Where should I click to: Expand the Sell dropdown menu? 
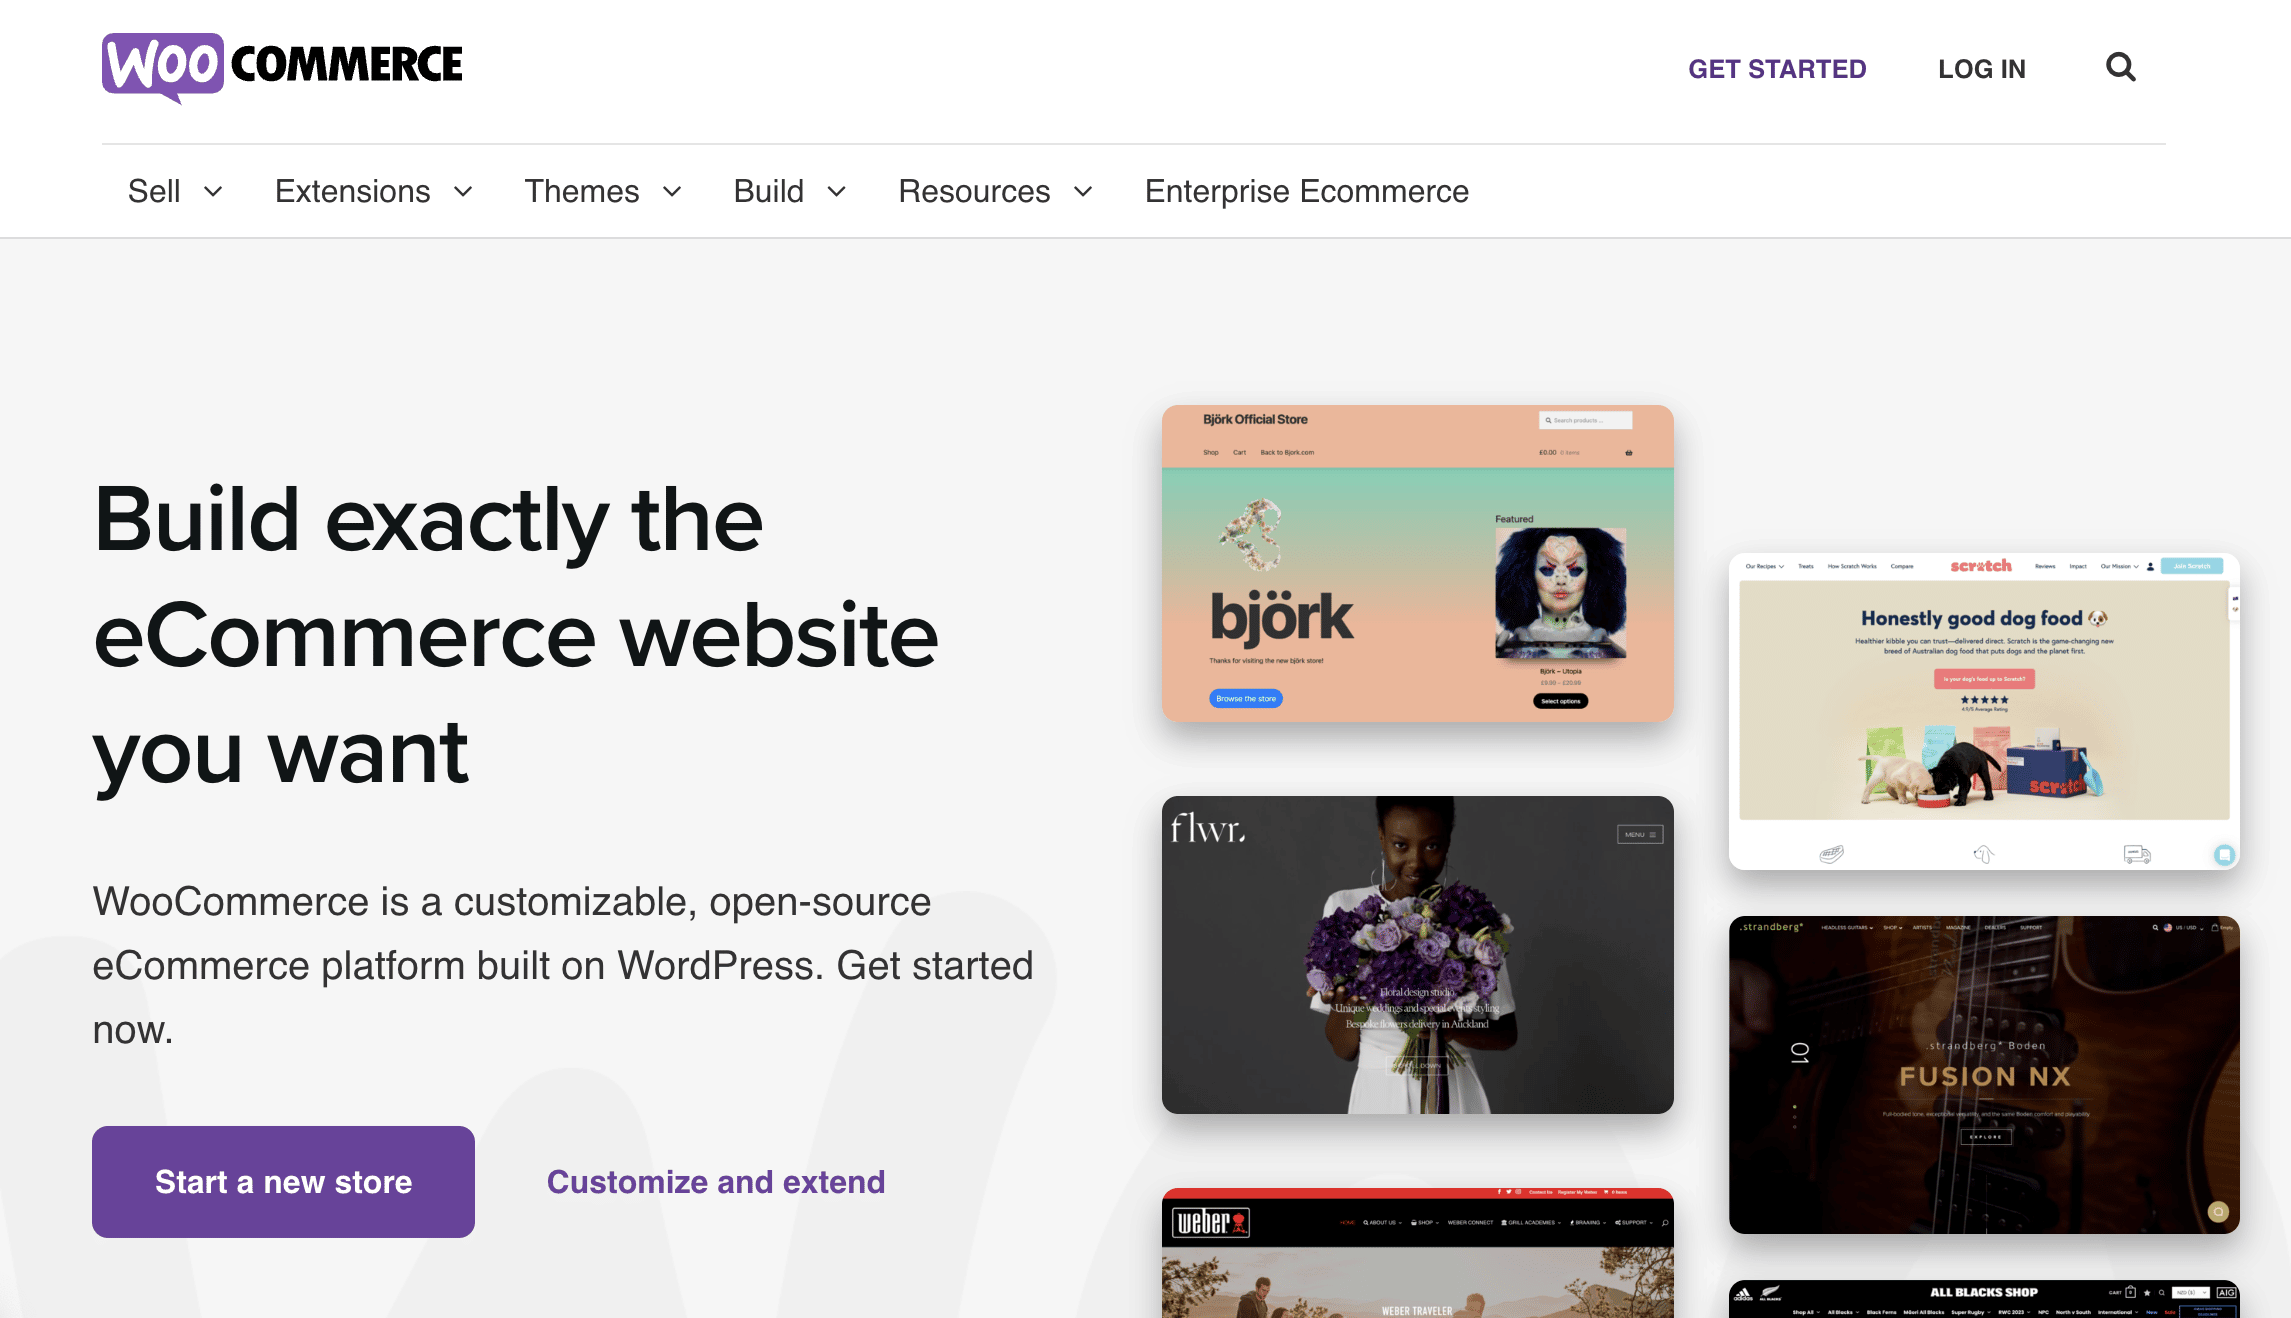click(172, 192)
